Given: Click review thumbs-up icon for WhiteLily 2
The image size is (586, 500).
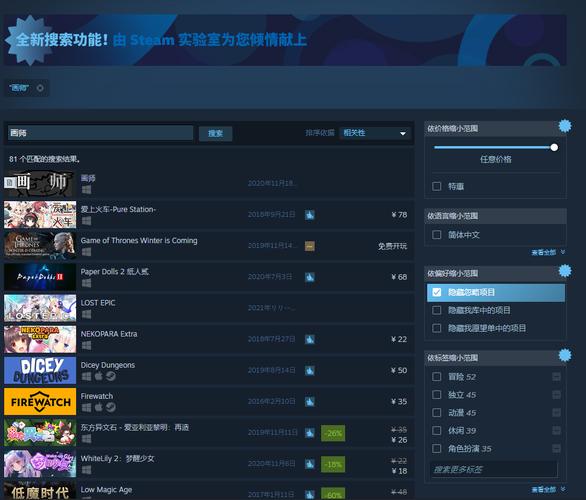Looking at the screenshot, I should pos(309,464).
